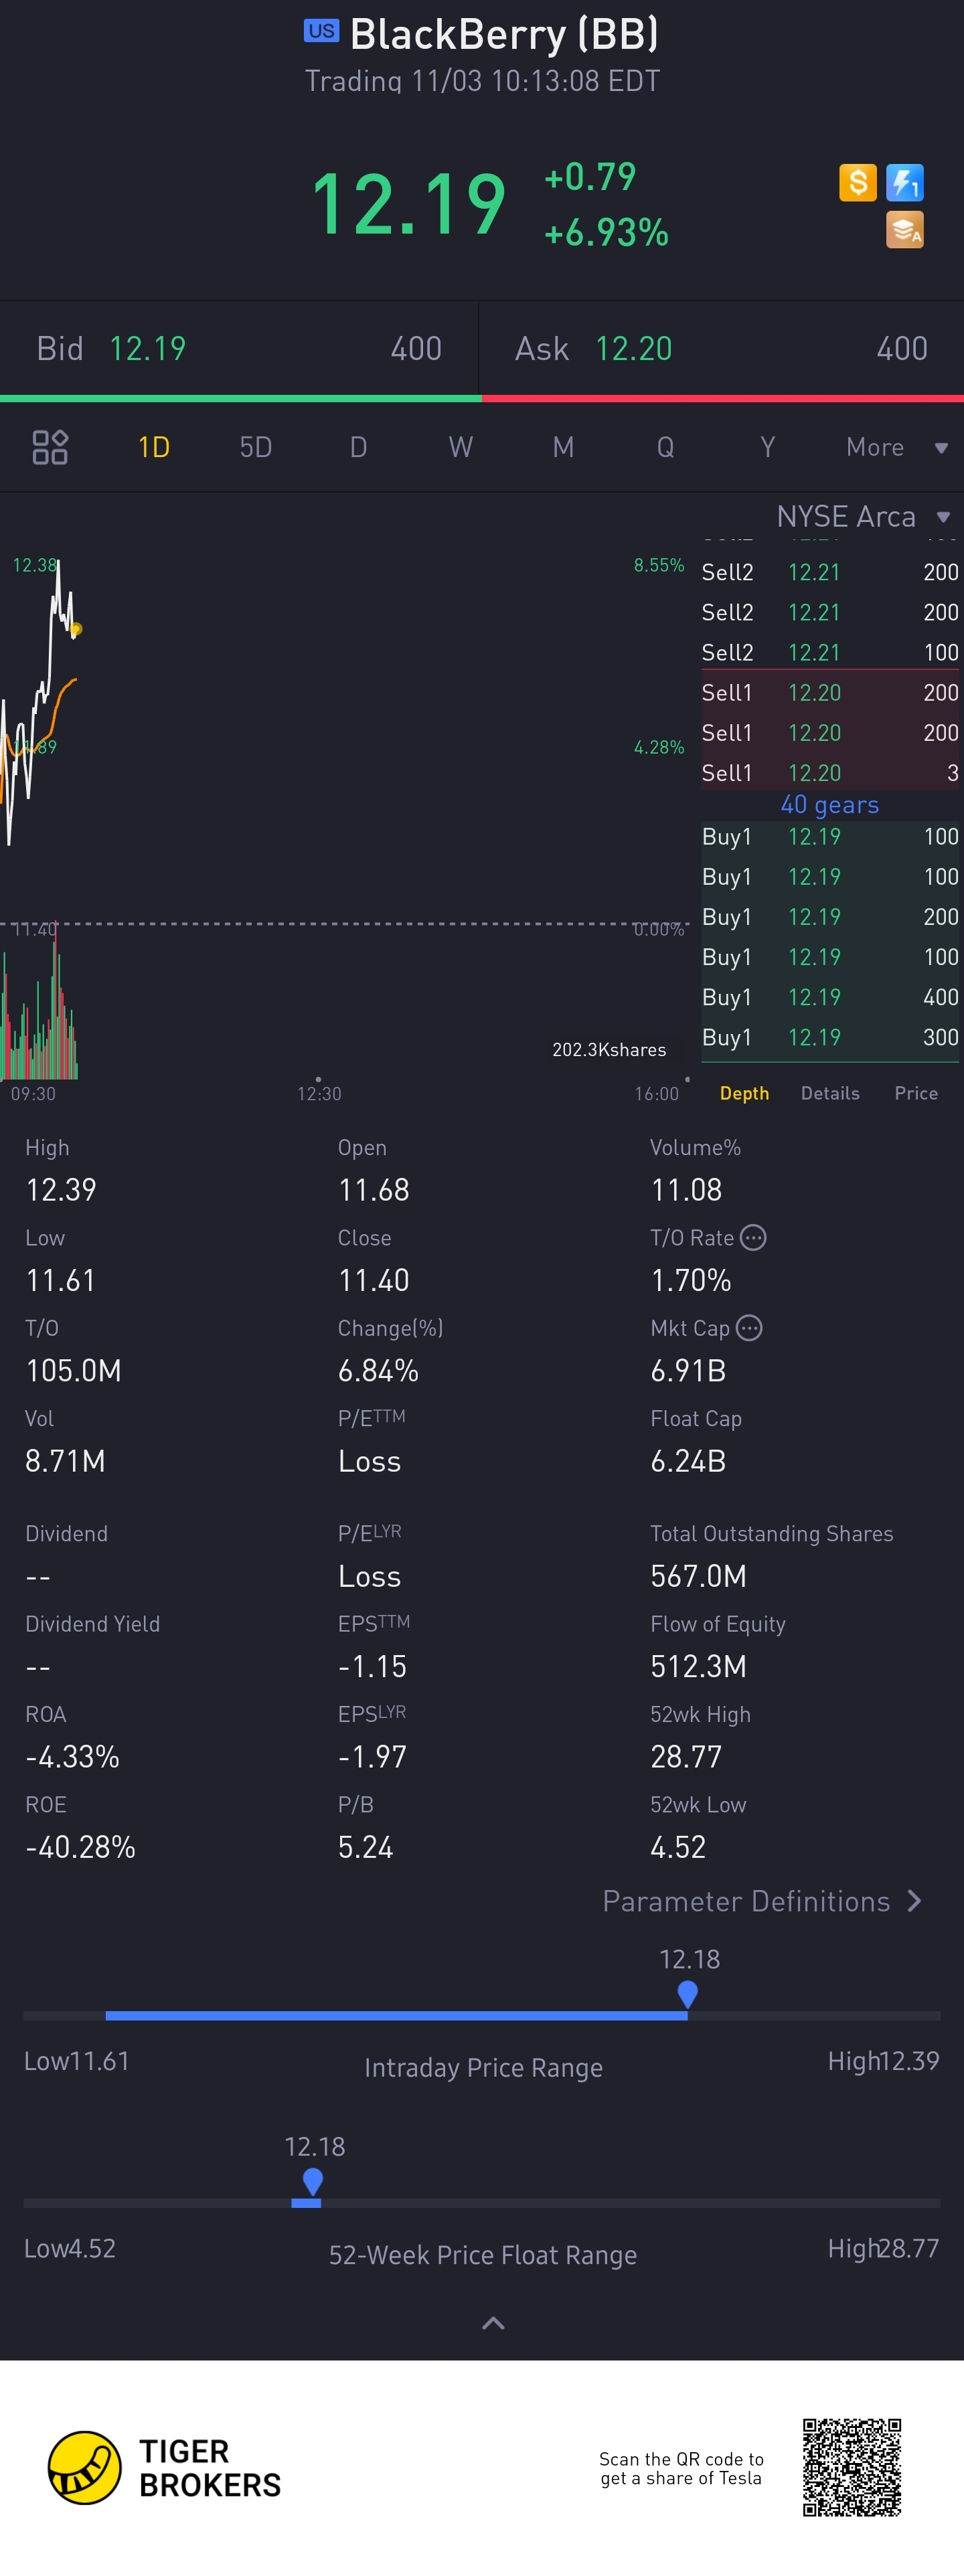Viewport: 964px width, 2576px height.
Task: Tap the EPS LYR value -1.97
Action: (372, 1756)
